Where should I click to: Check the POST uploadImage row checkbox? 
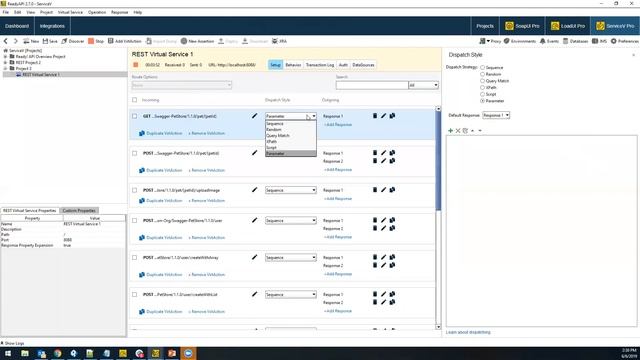click(134, 190)
